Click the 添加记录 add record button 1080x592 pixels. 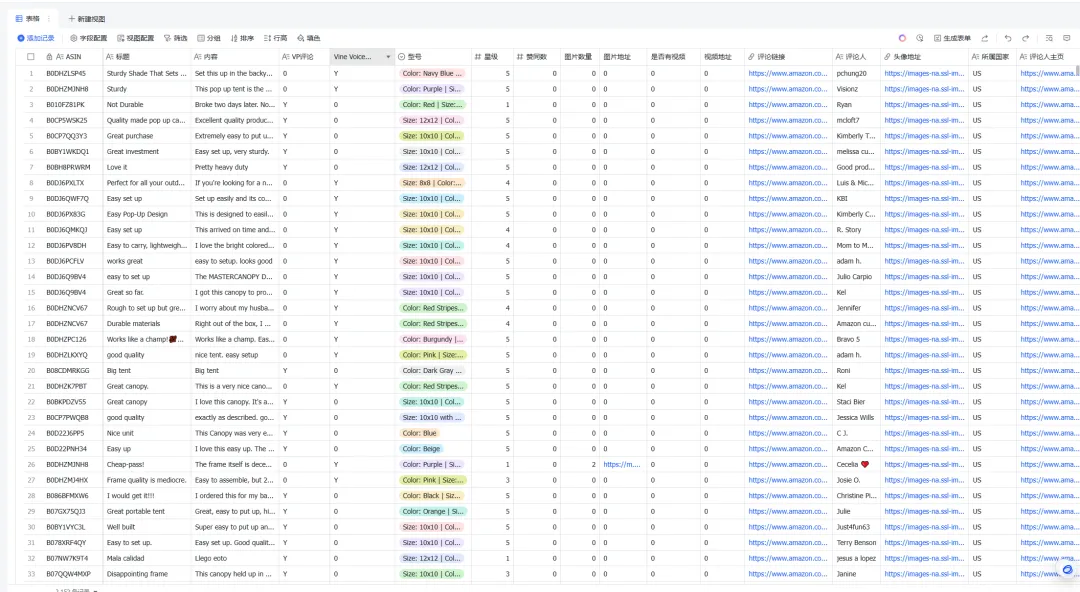click(38, 38)
